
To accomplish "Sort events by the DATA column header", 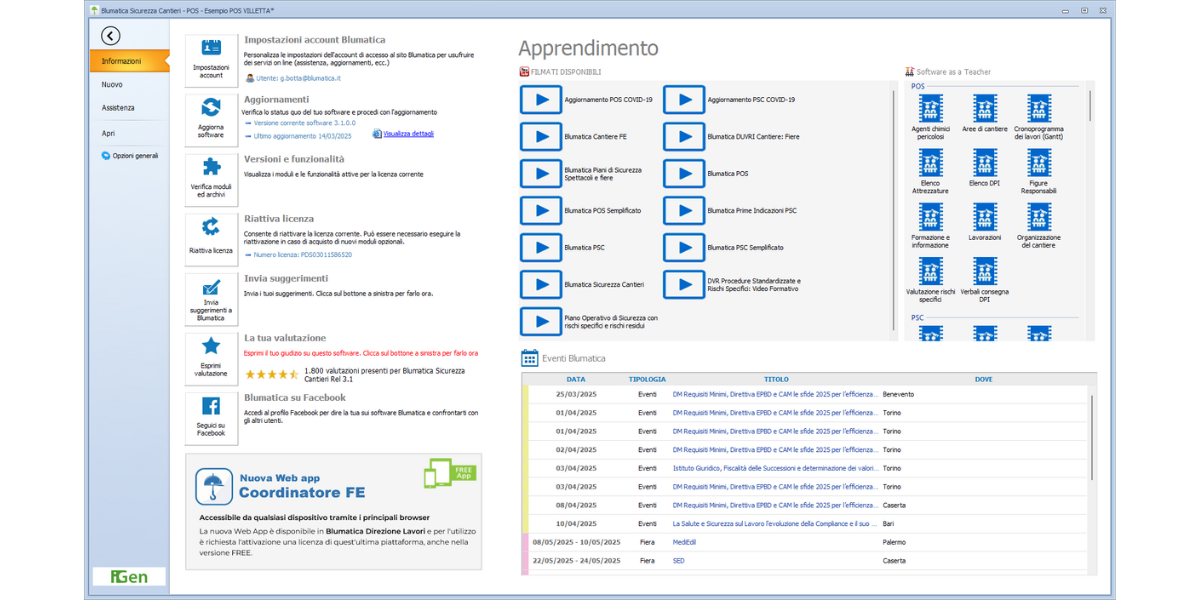I will point(576,380).
